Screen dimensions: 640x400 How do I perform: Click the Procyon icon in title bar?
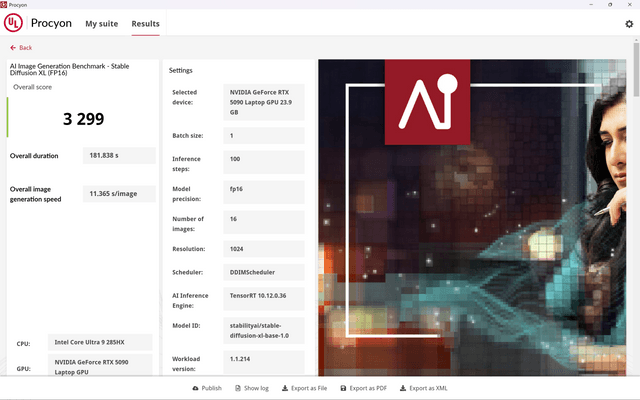[4, 4]
